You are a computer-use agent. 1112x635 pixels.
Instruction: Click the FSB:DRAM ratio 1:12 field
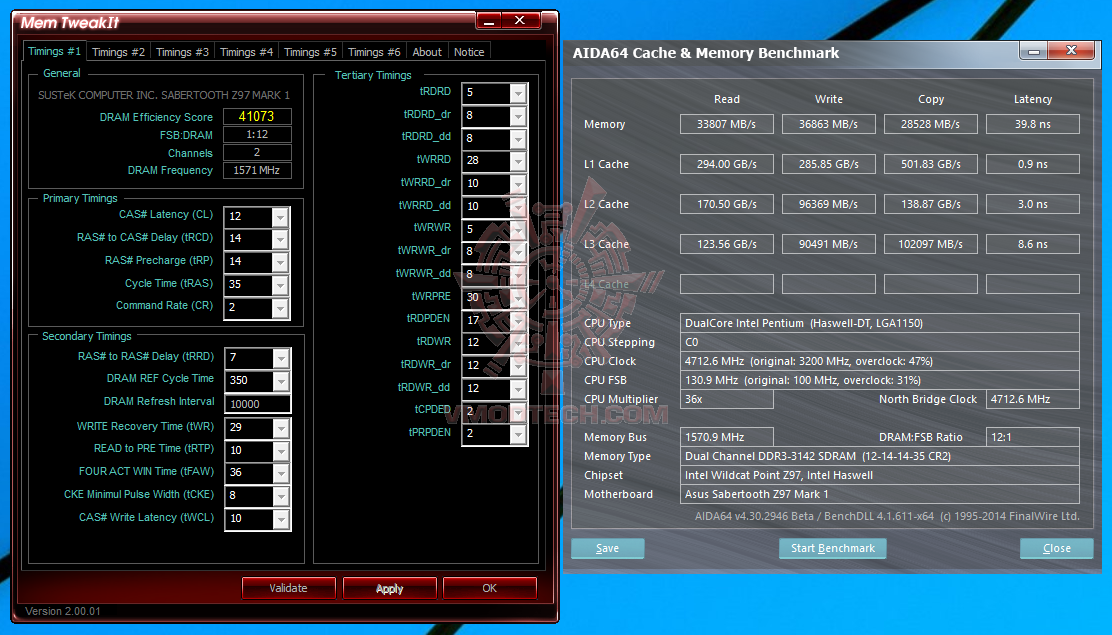(x=257, y=134)
